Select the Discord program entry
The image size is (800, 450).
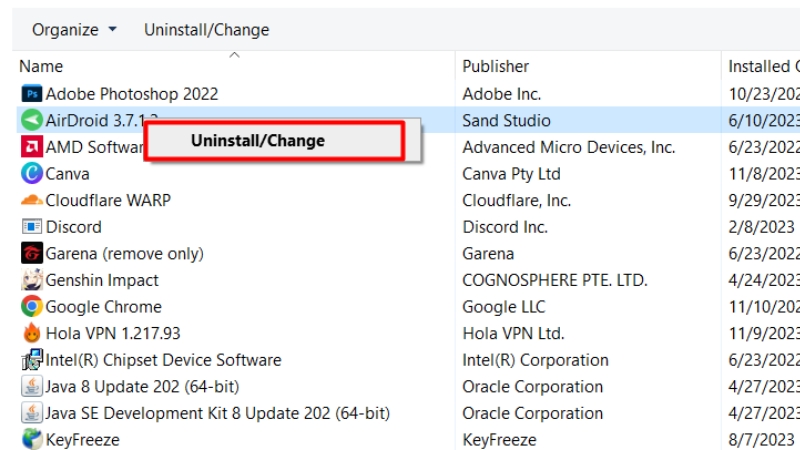tap(73, 227)
